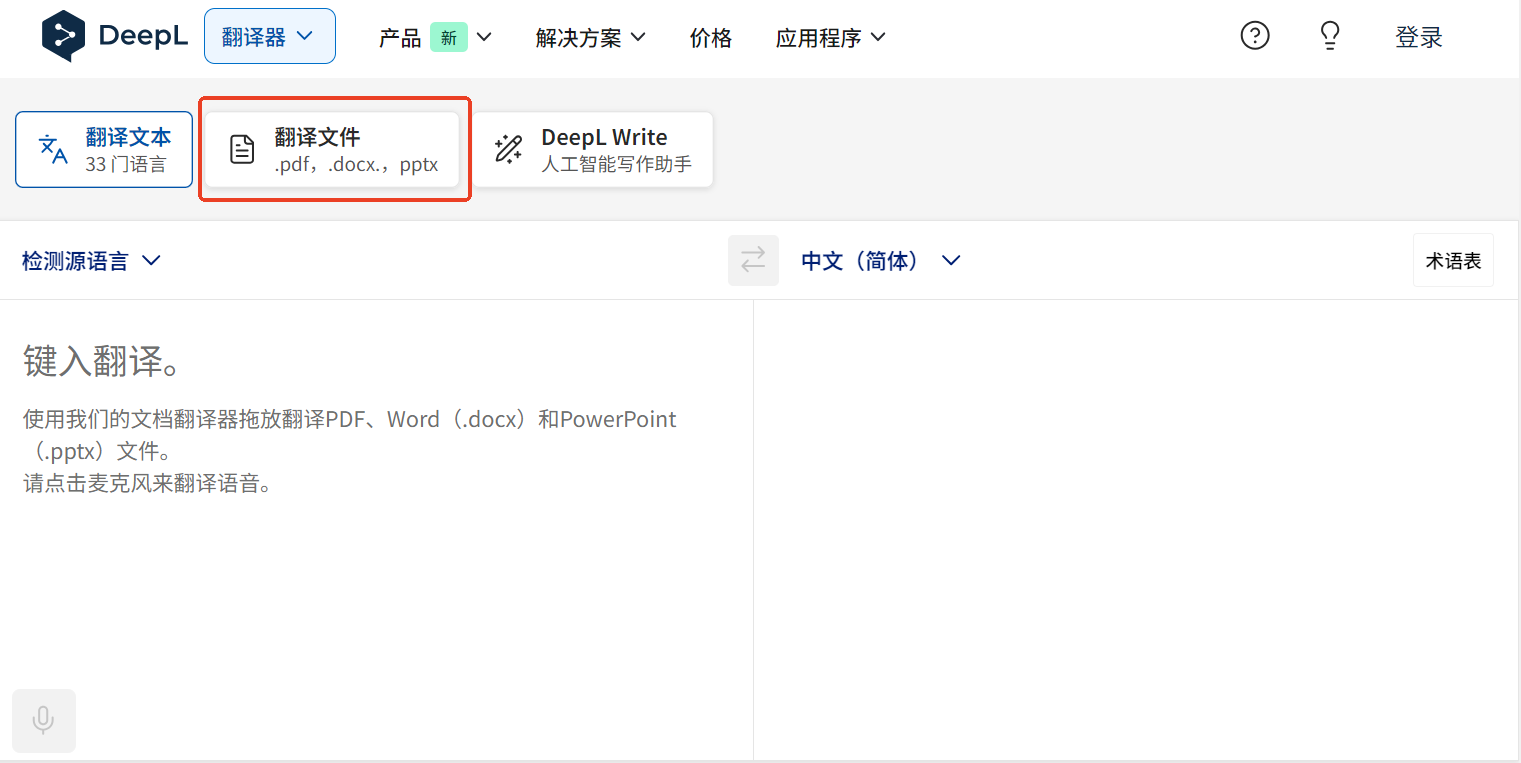Click the translation output panel
1521x763 pixels.
click(1136, 530)
